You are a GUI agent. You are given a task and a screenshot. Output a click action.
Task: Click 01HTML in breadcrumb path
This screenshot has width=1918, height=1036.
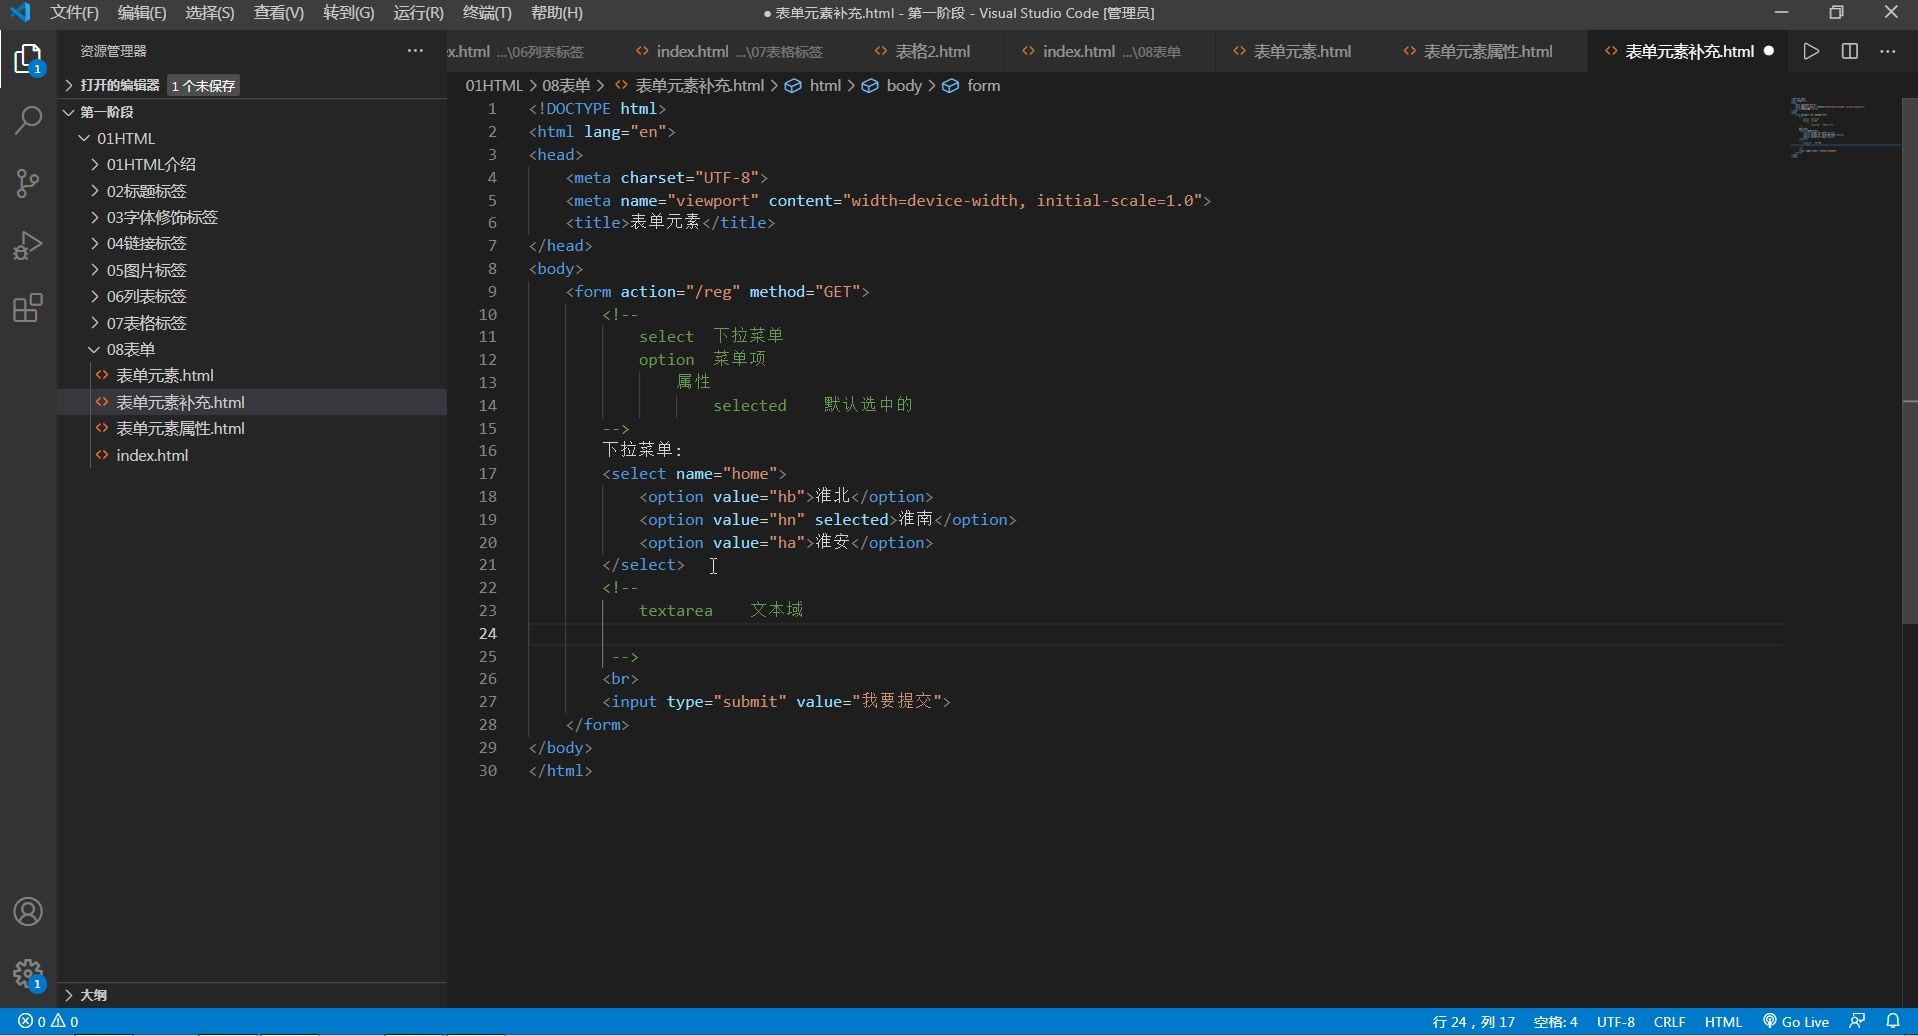[x=494, y=86]
